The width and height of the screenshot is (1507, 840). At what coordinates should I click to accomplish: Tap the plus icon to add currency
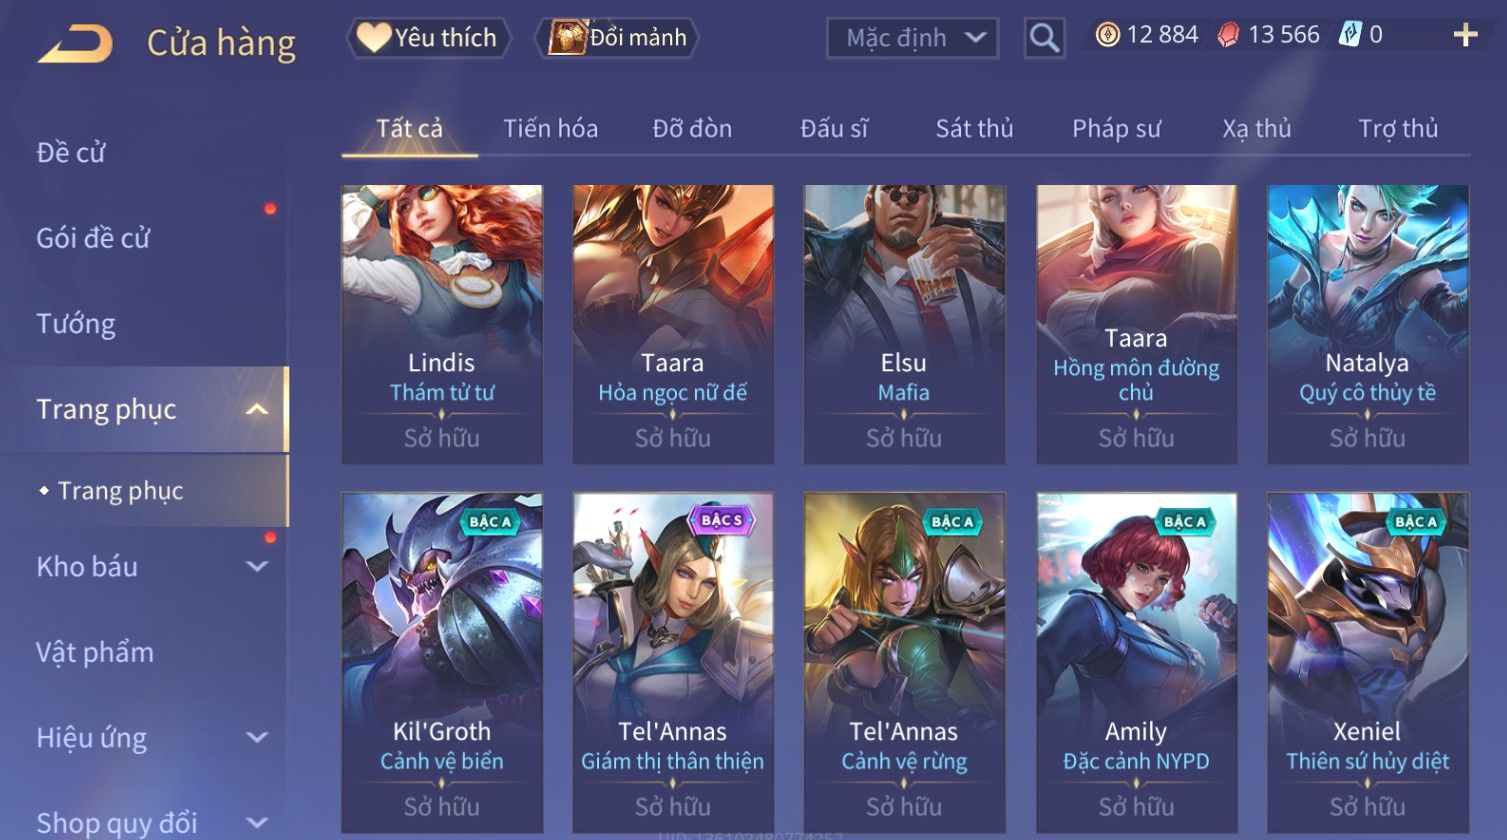tap(1465, 35)
